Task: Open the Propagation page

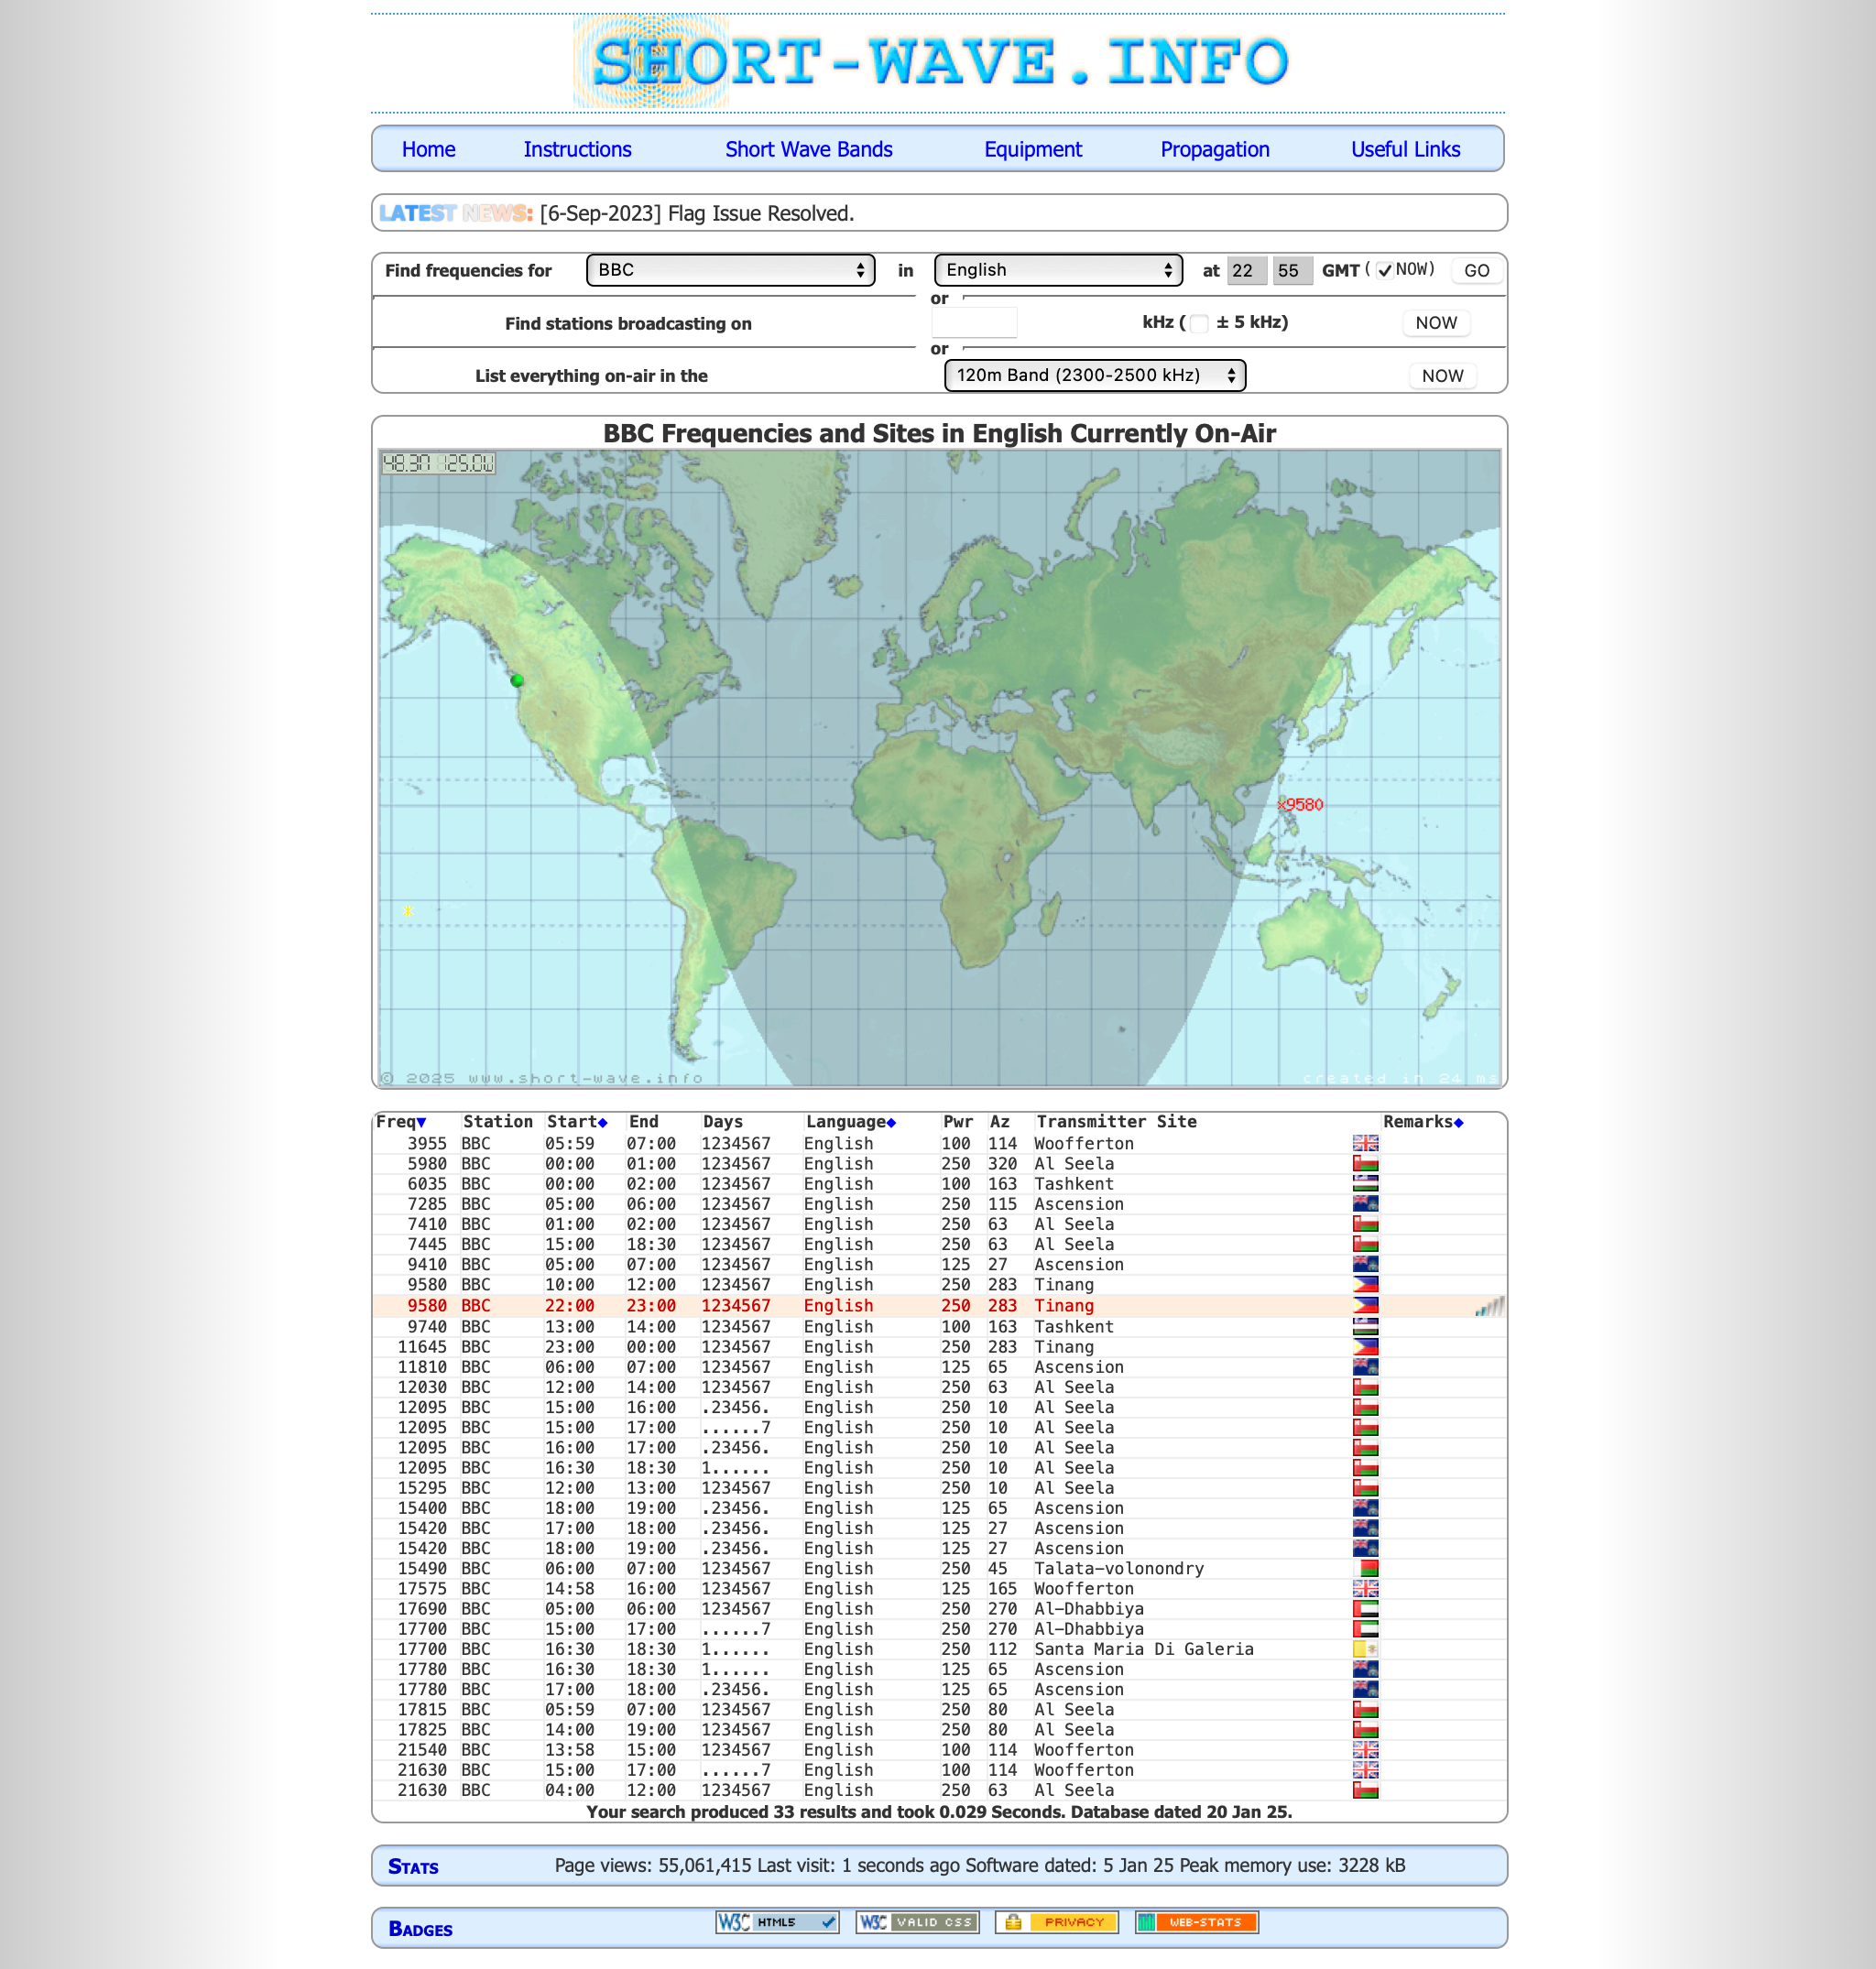Action: (1215, 149)
